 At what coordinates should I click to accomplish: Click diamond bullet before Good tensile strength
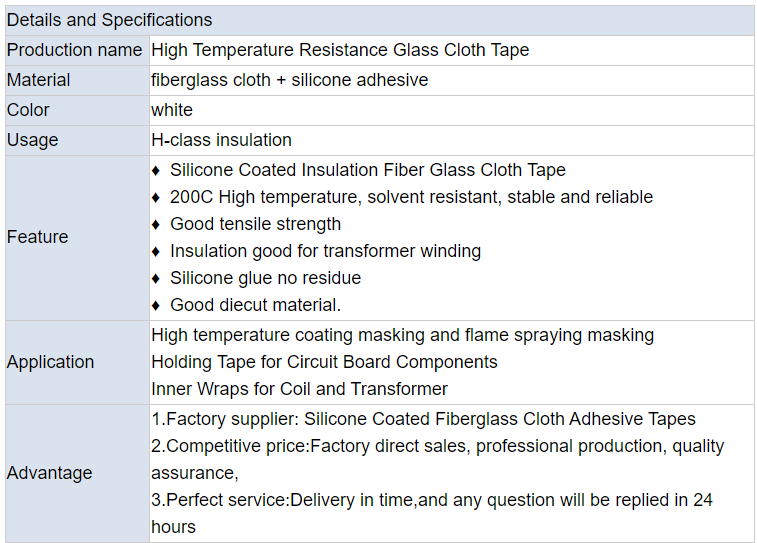[x=155, y=224]
